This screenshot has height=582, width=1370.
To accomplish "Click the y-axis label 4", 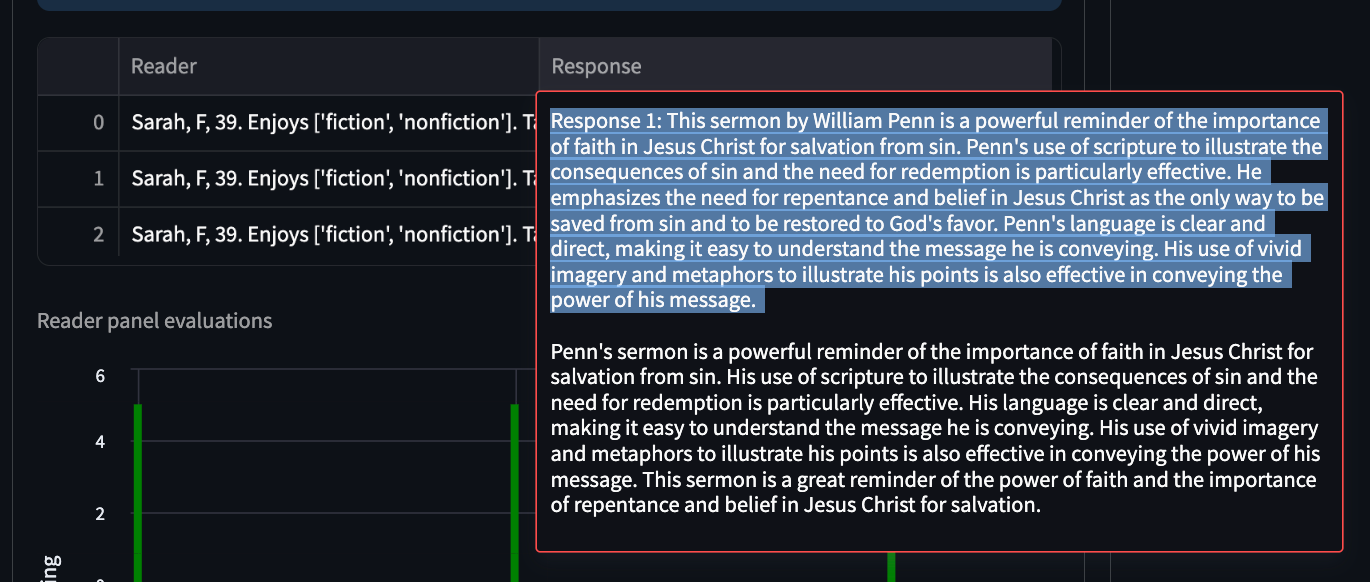I will pos(100,441).
